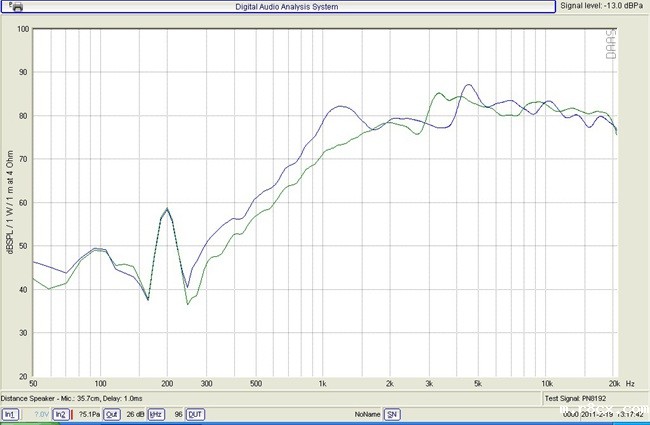
Task: Click the In1 input channel button
Action: click(x=9, y=414)
